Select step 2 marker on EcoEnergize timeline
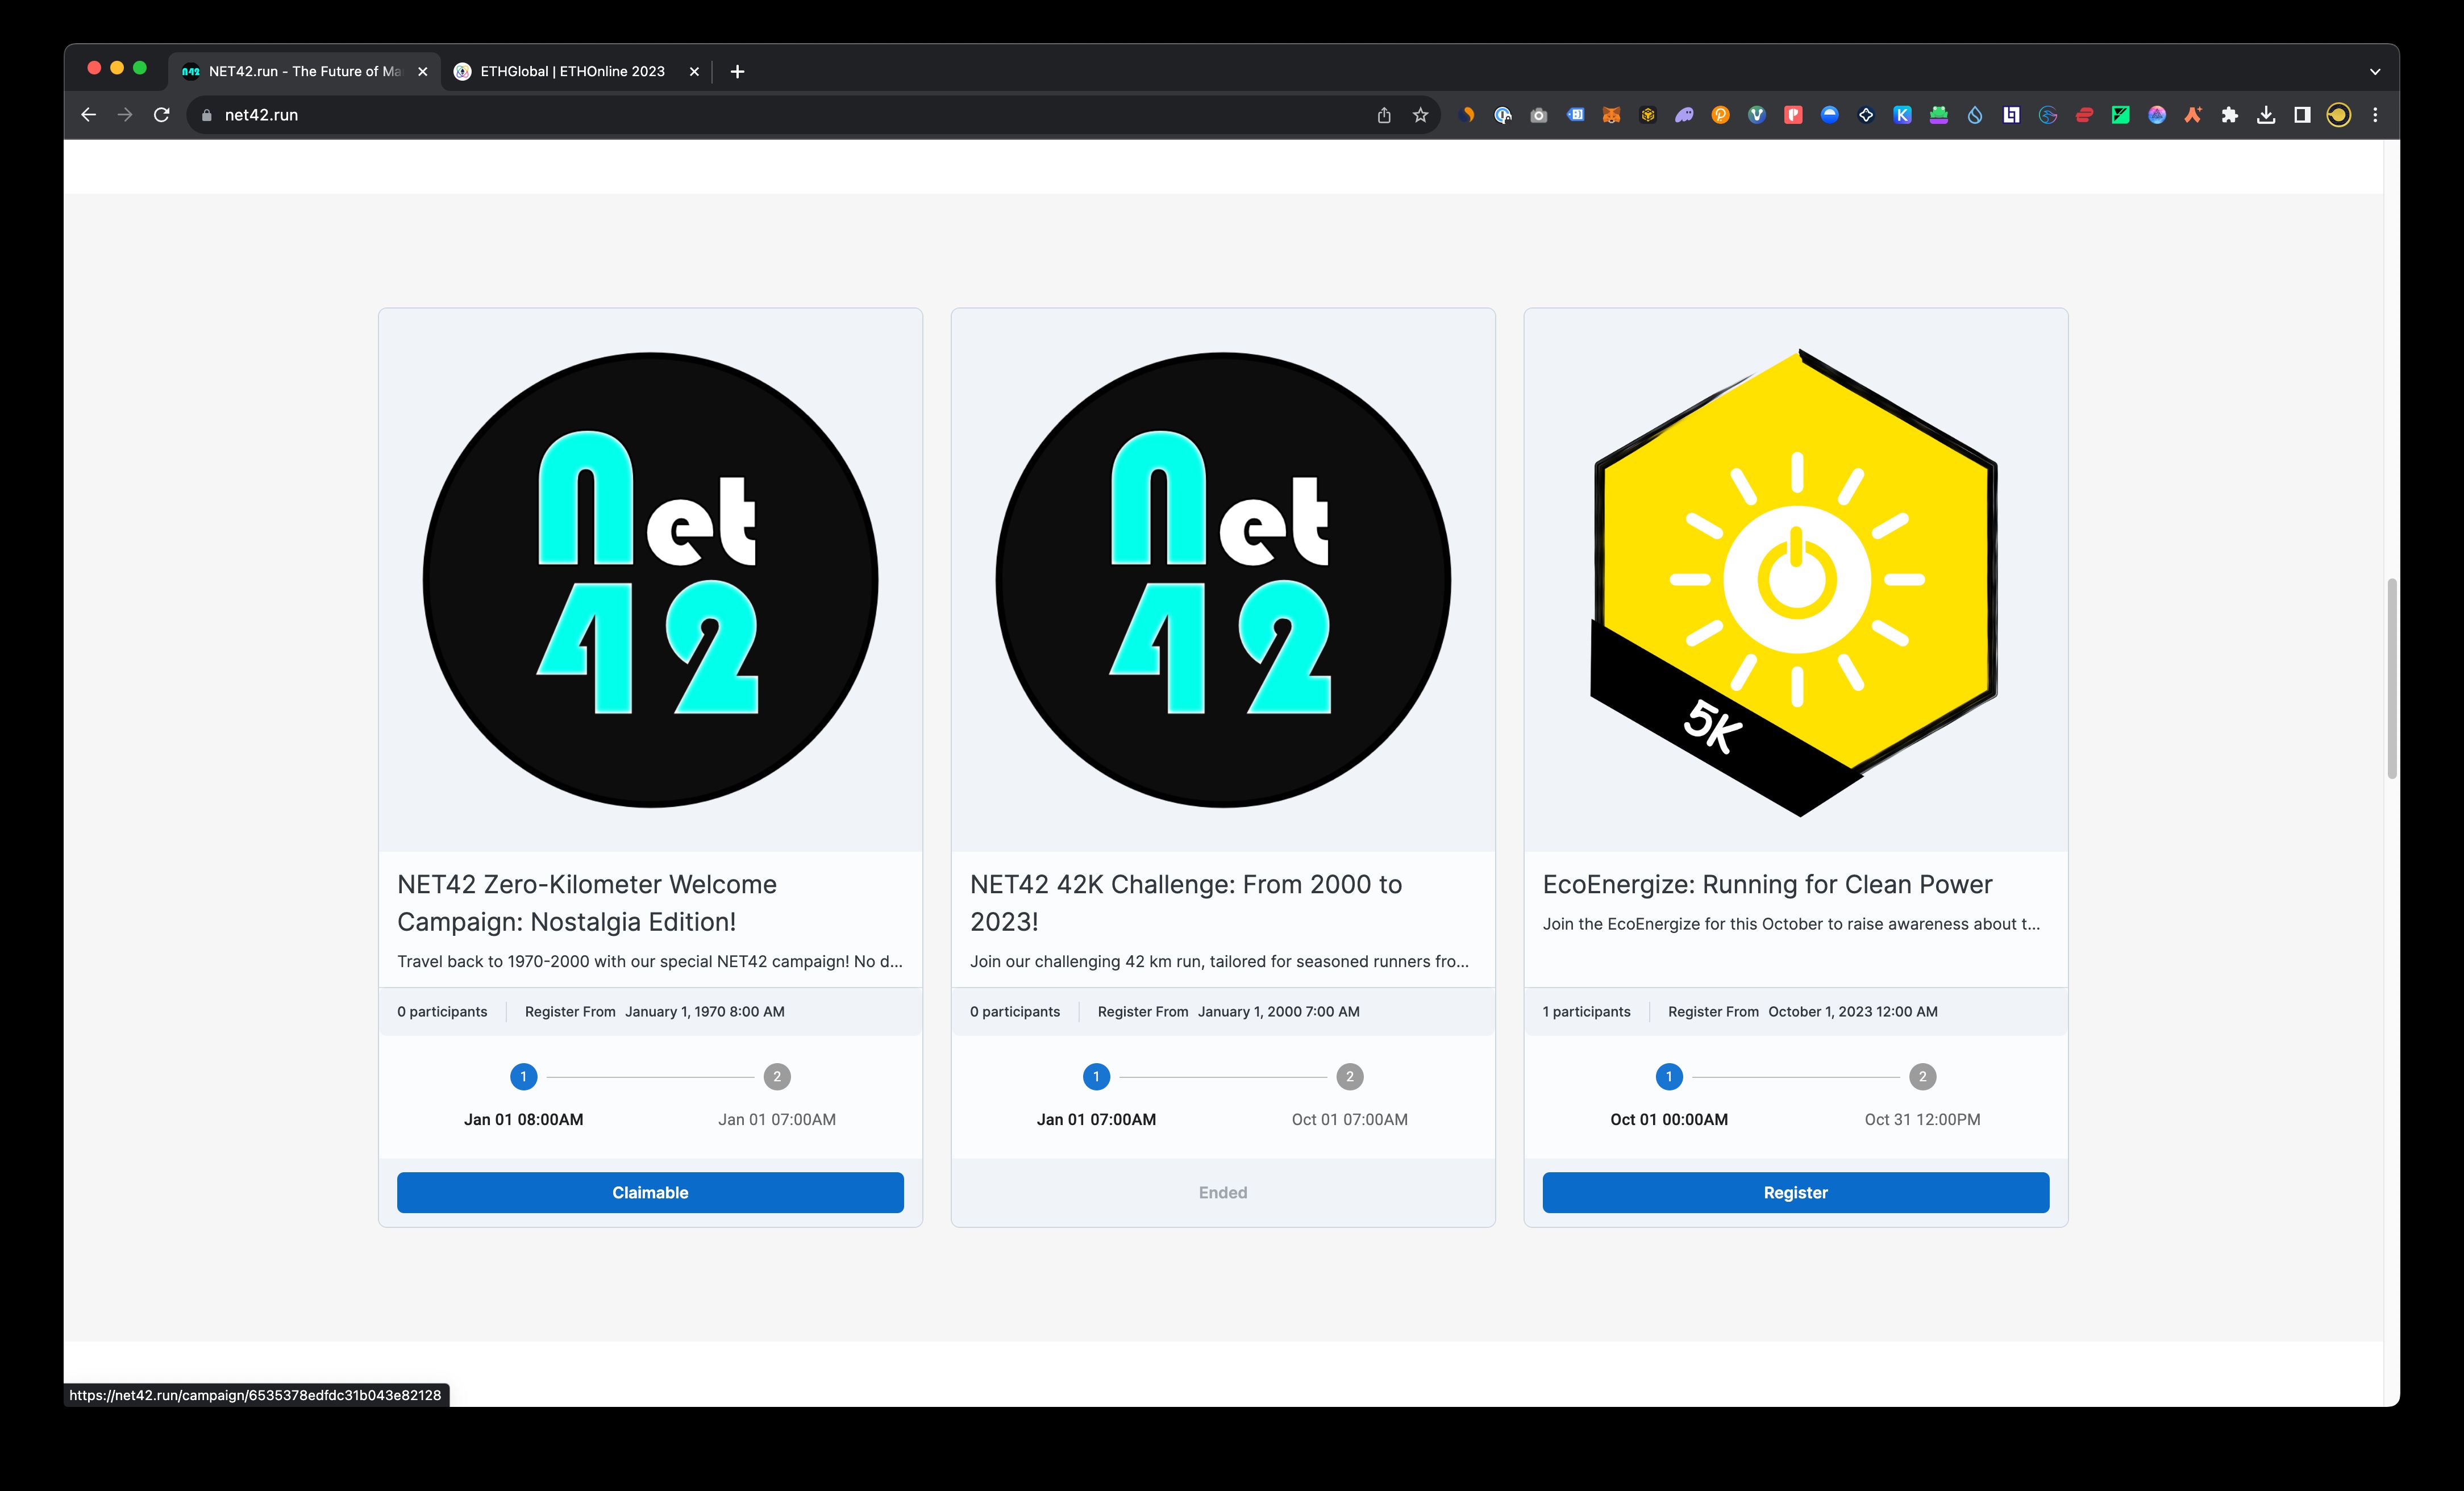This screenshot has height=1491, width=2464. [1922, 1077]
